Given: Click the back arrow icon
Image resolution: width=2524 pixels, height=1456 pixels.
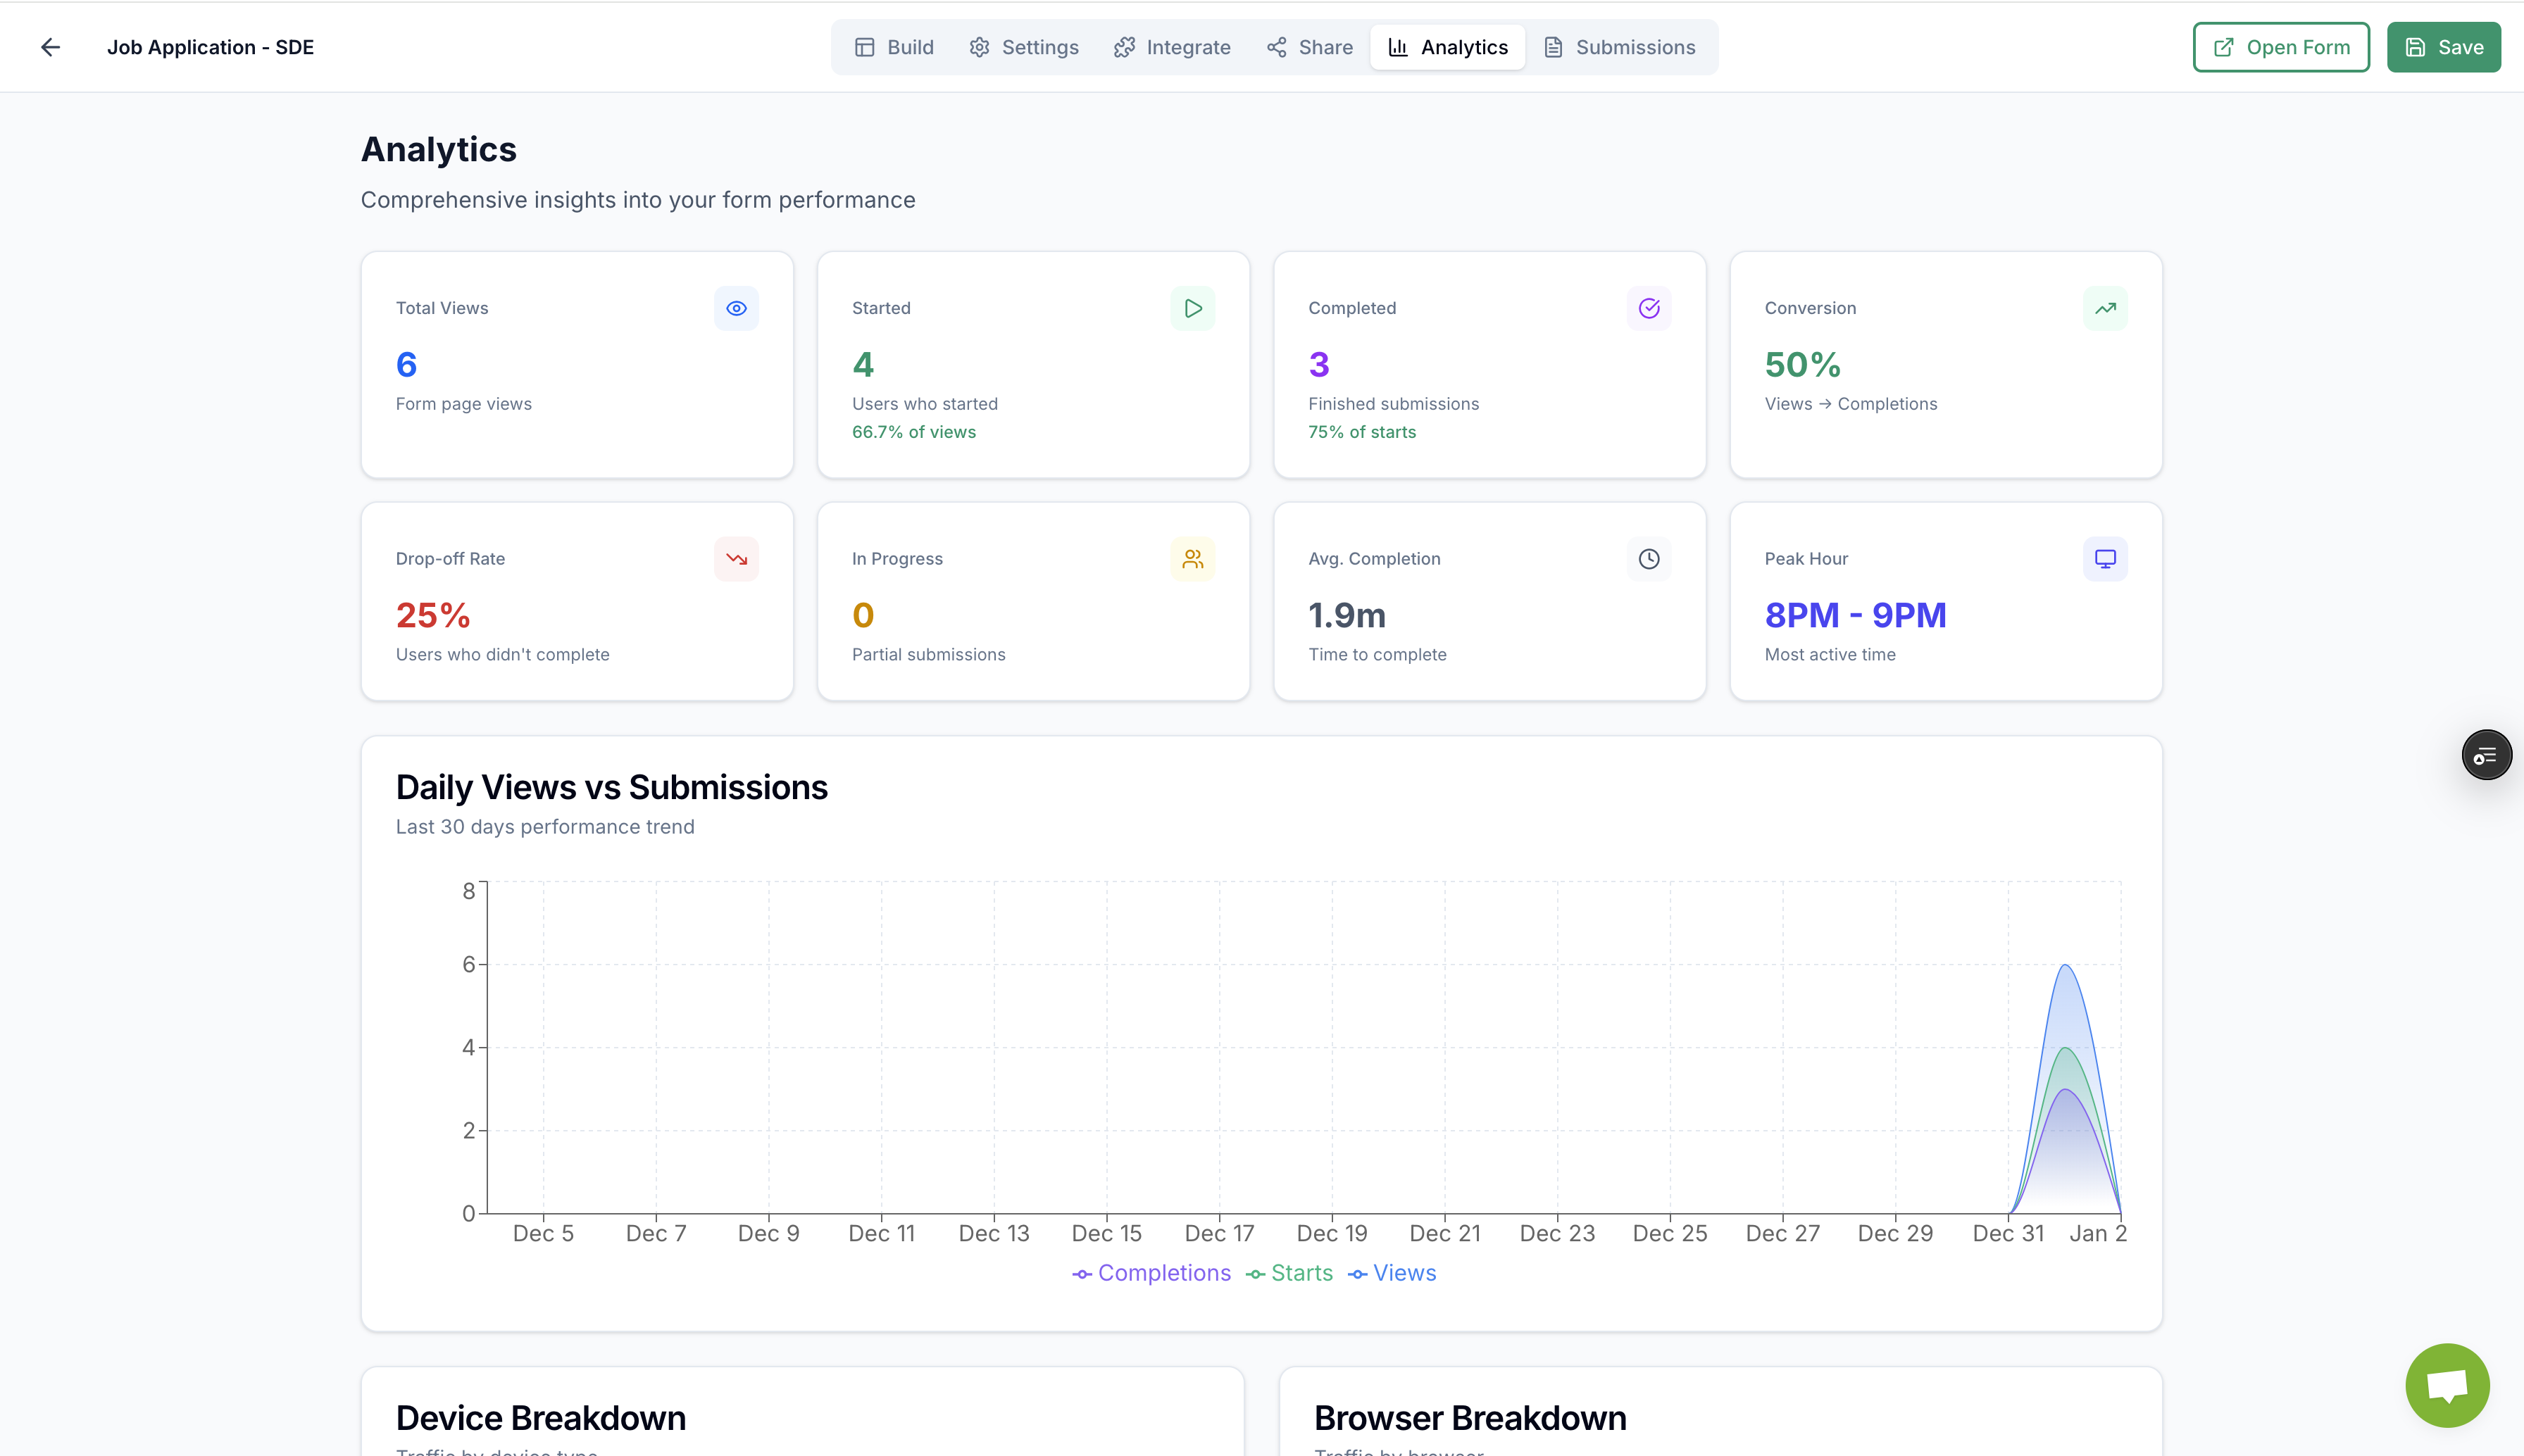Looking at the screenshot, I should click(50, 47).
